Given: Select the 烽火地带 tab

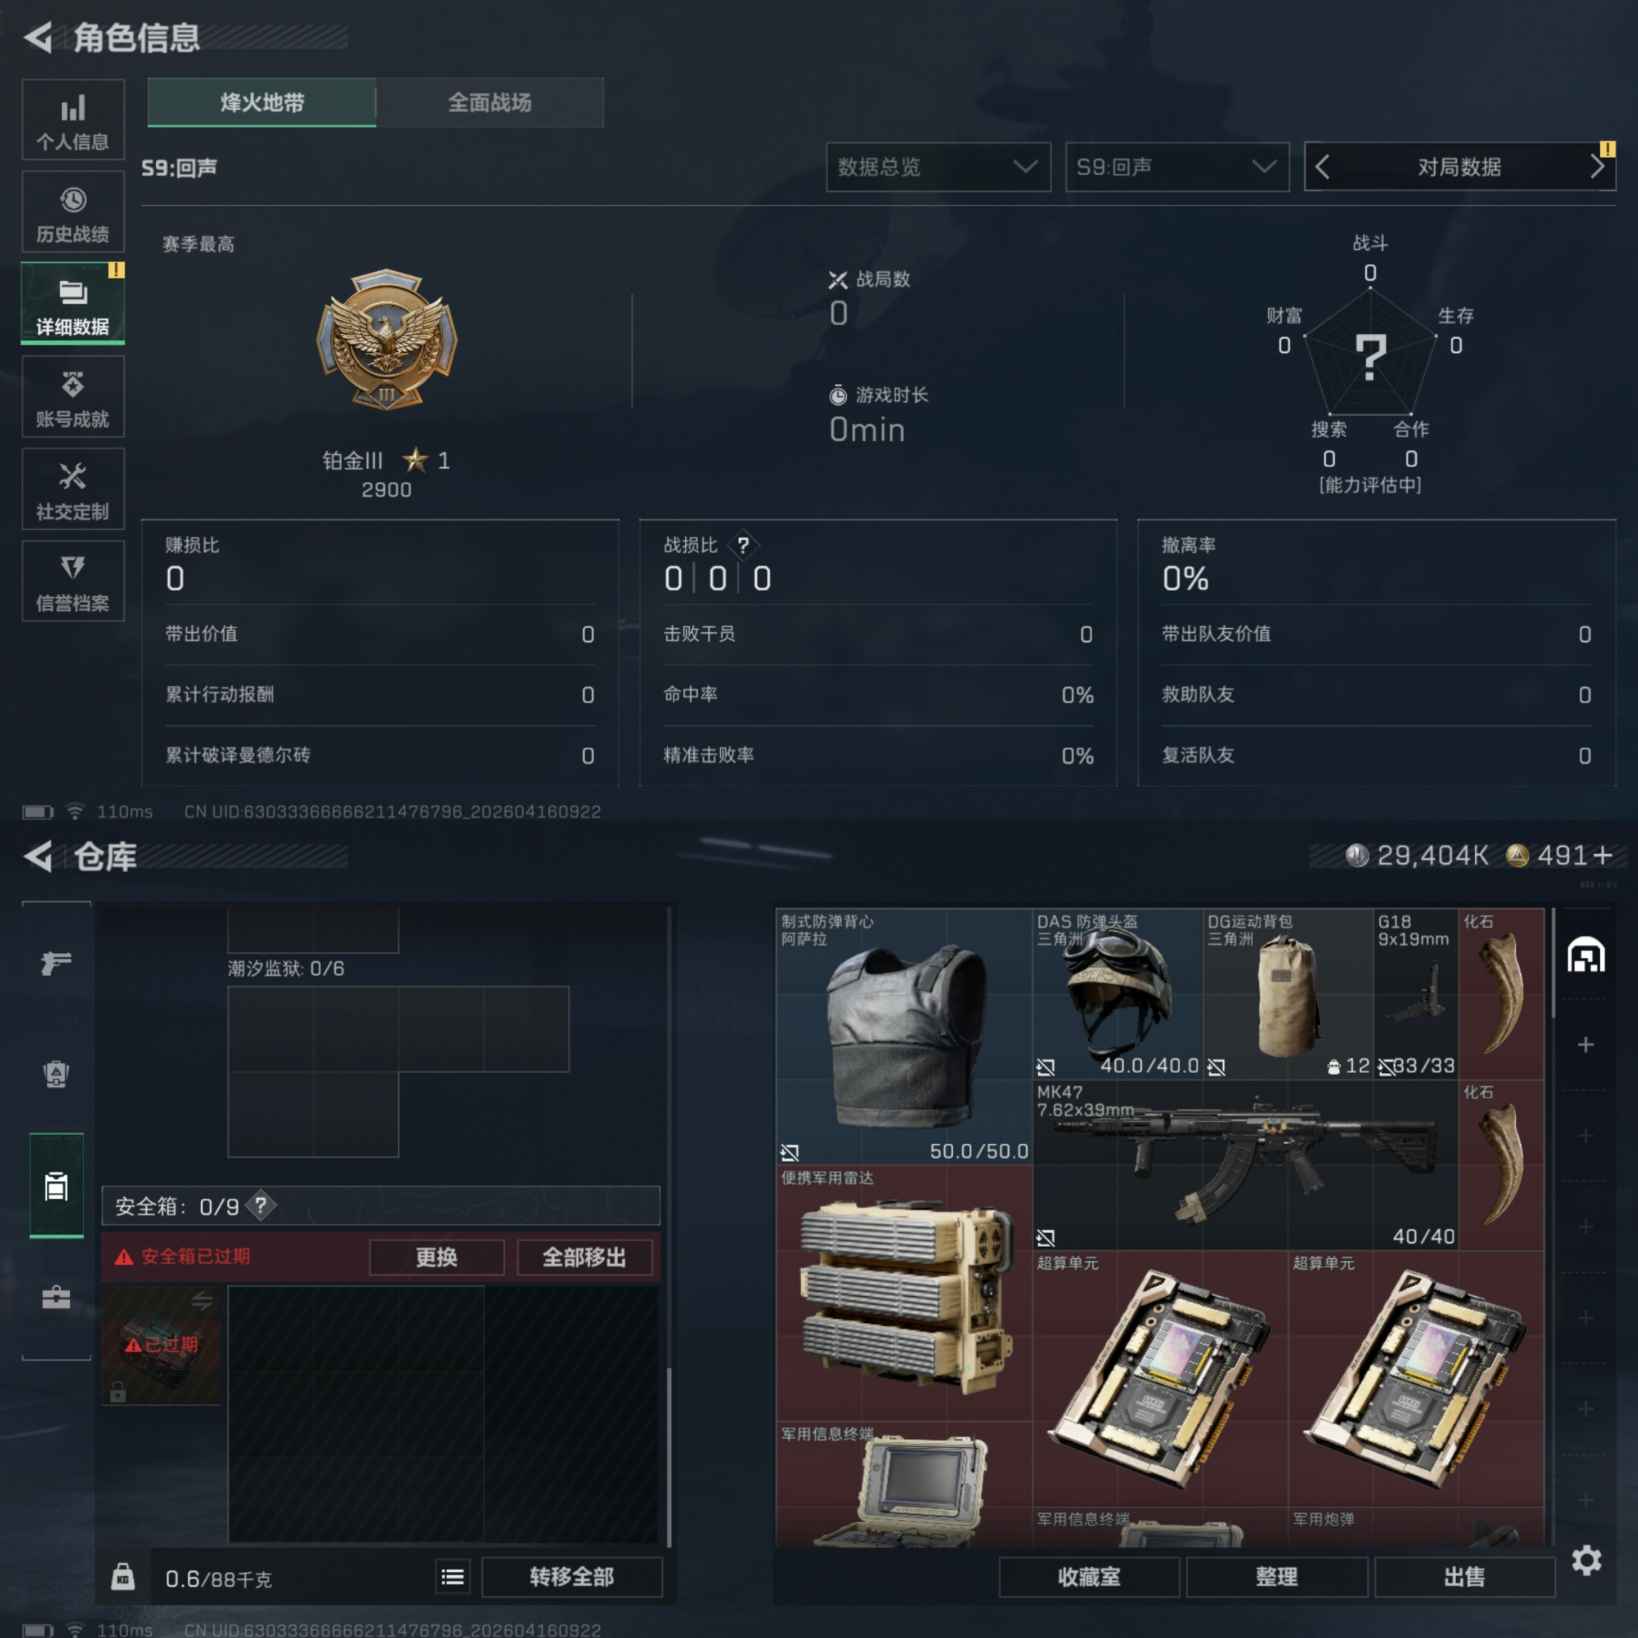Looking at the screenshot, I should point(262,102).
